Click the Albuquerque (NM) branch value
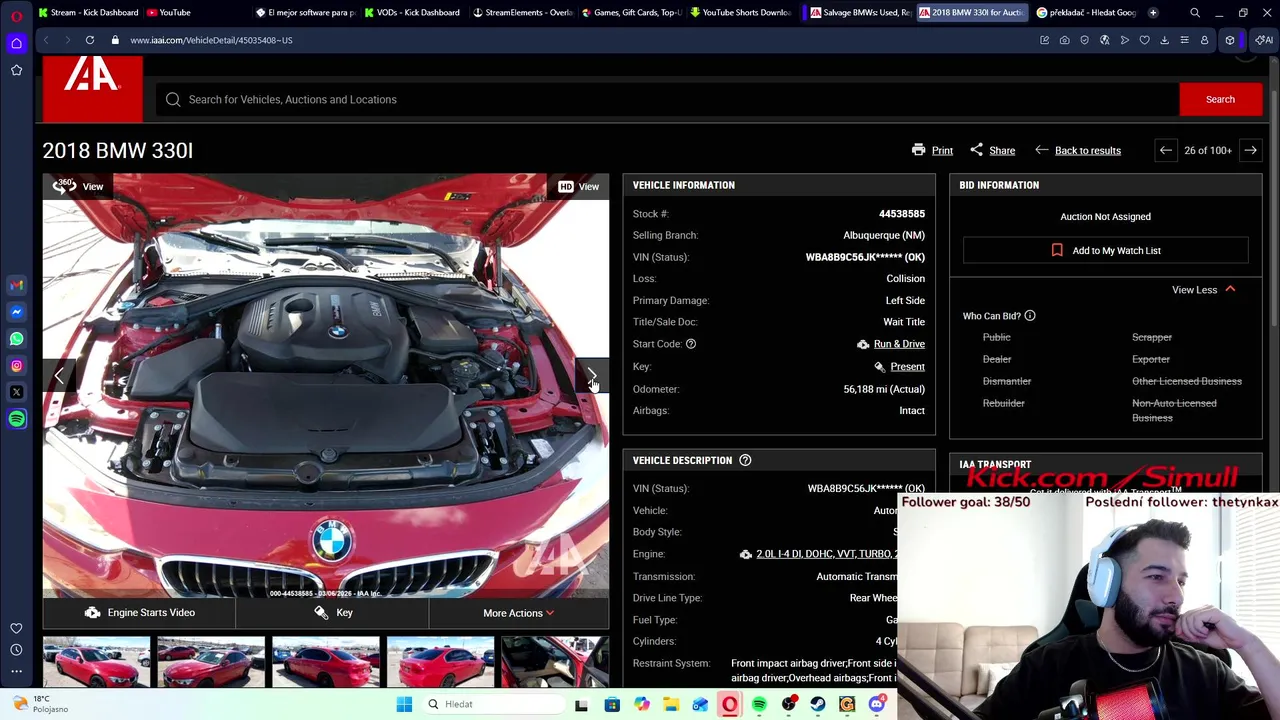This screenshot has width=1280, height=720. pos(884,235)
